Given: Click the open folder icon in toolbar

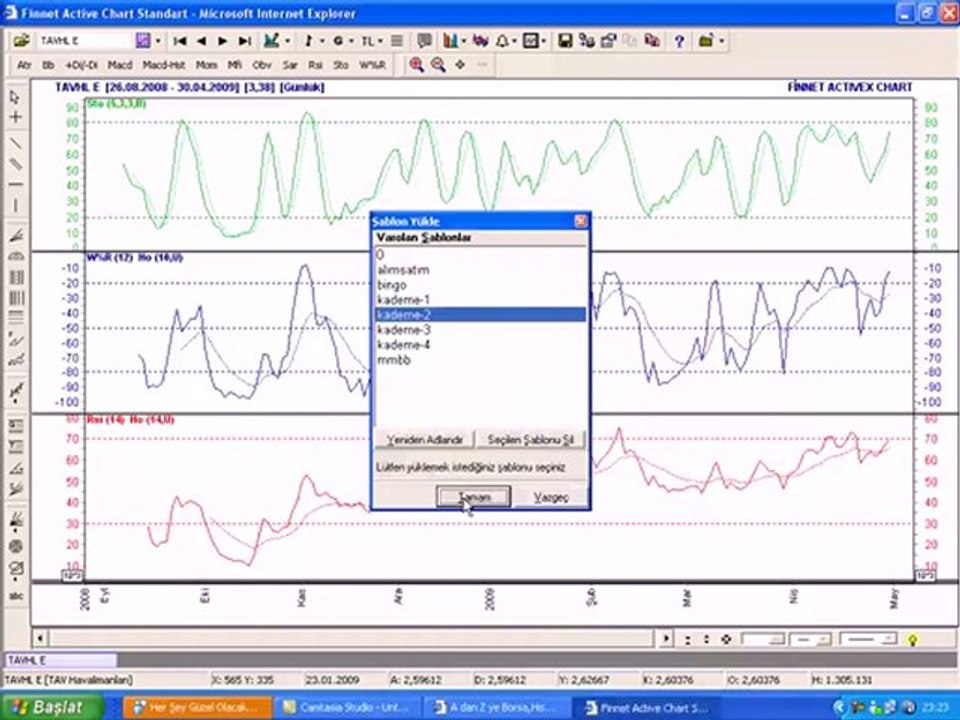Looking at the screenshot, I should pos(21,40).
